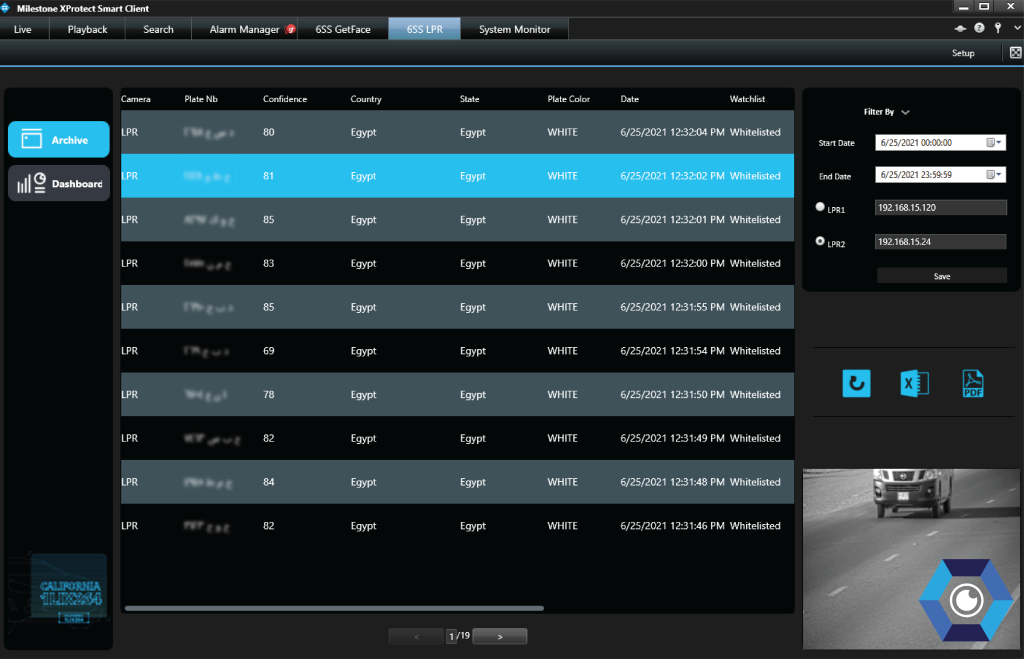Select the row with confidence 69
Viewport: 1024px width, 659px height.
457,351
